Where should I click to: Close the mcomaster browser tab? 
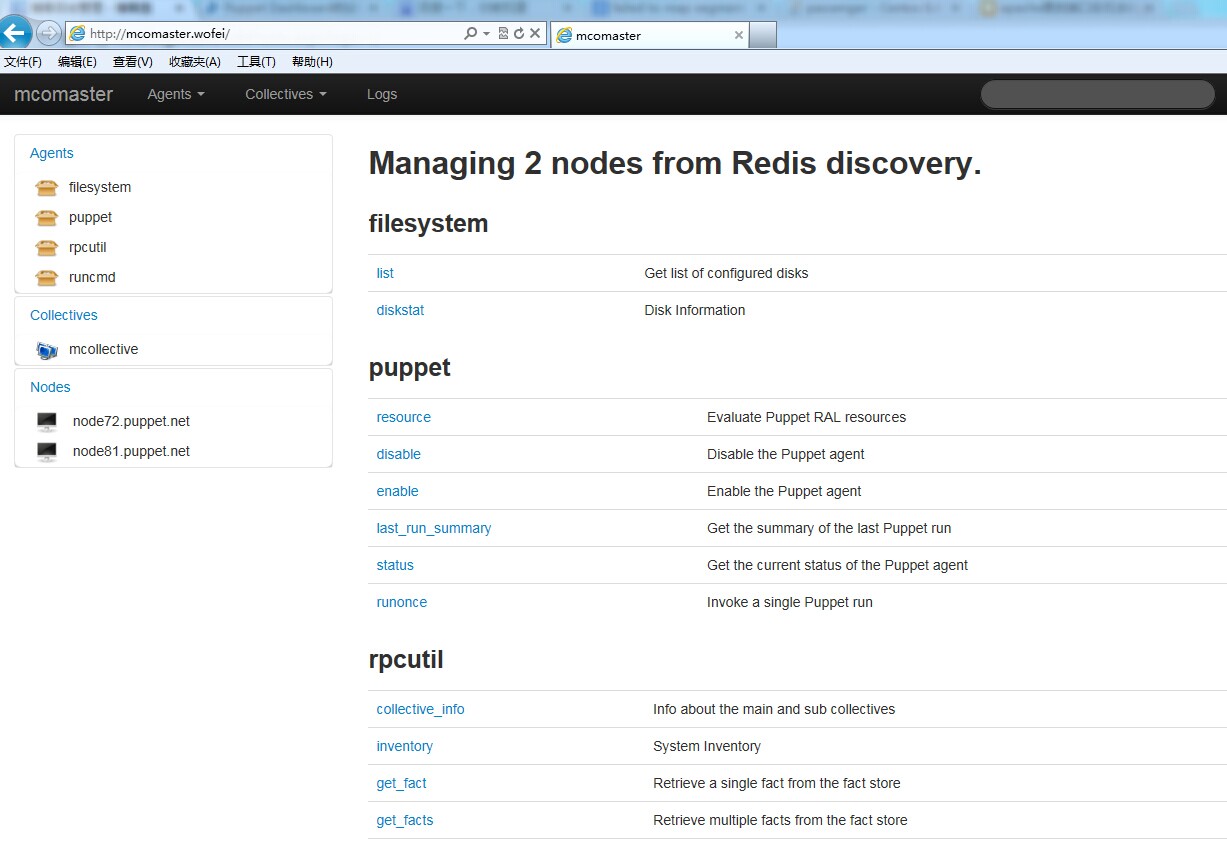point(739,35)
